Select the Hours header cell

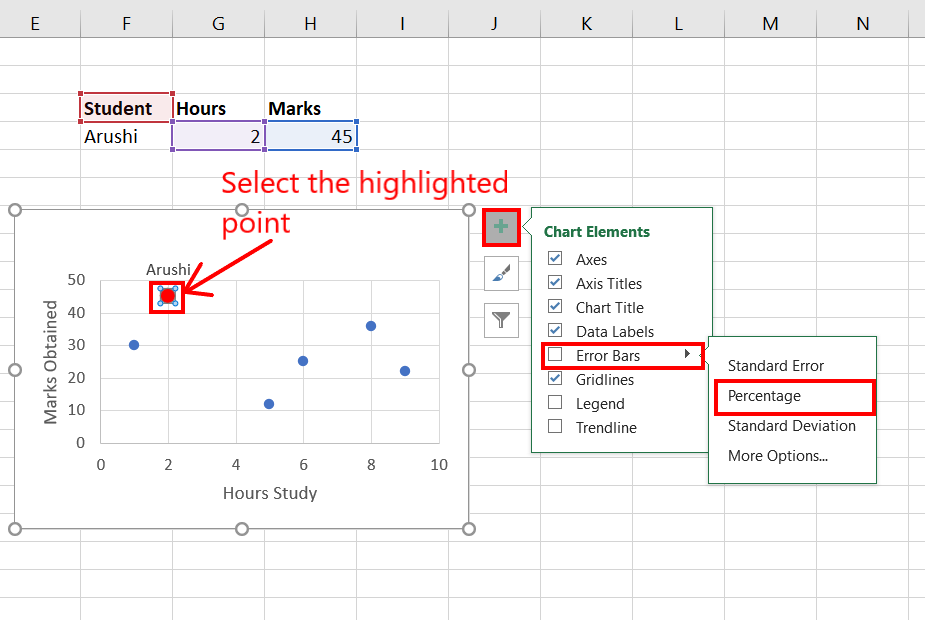218,108
